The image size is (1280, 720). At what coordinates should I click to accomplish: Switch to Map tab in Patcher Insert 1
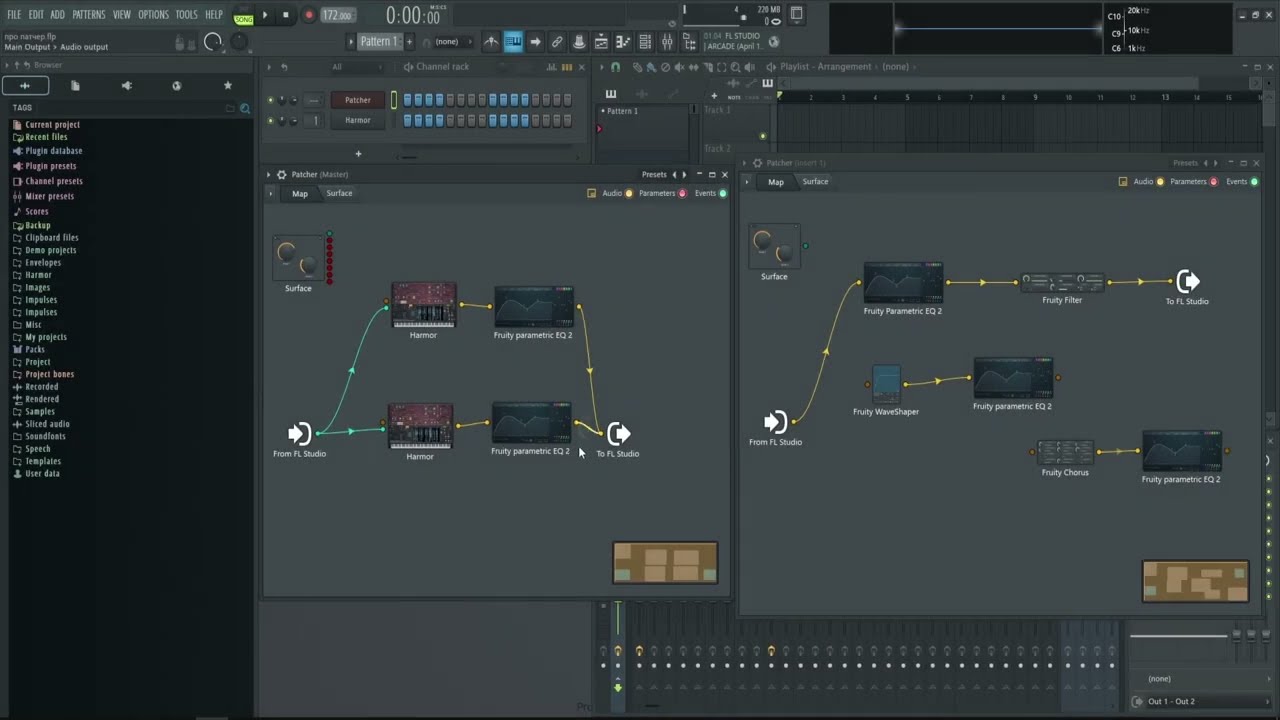(x=776, y=182)
